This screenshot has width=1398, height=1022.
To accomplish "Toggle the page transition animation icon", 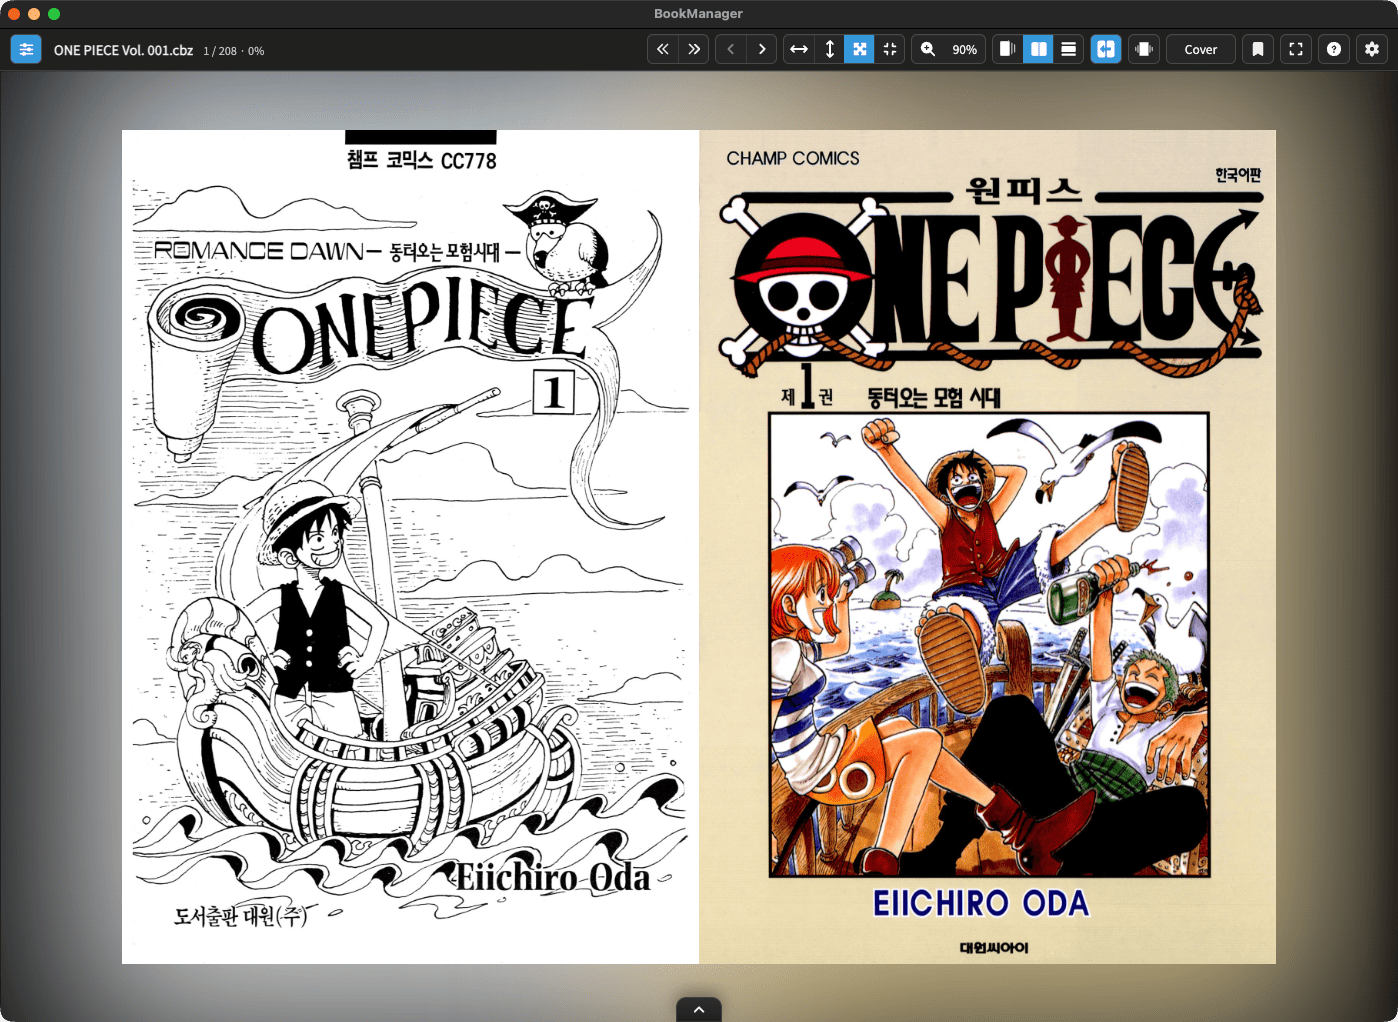I will 1144,49.
